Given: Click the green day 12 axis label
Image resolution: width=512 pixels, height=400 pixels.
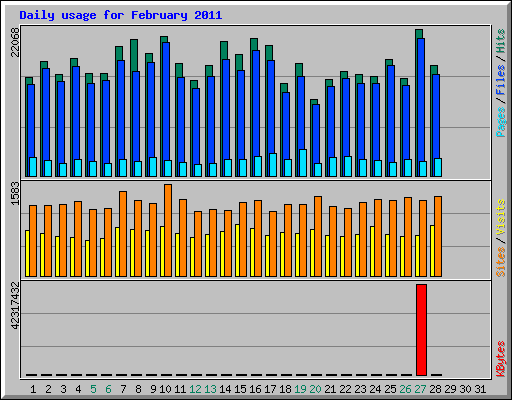Looking at the screenshot, I should tap(195, 389).
